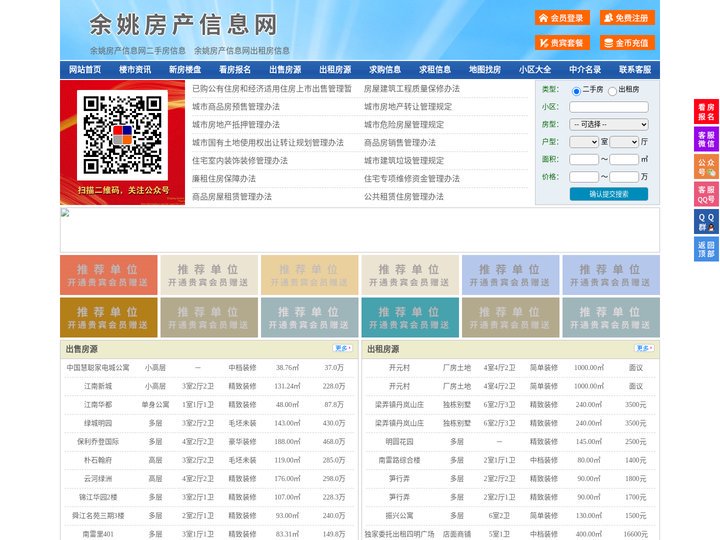Go to 网站首页 in navigation

85,70
